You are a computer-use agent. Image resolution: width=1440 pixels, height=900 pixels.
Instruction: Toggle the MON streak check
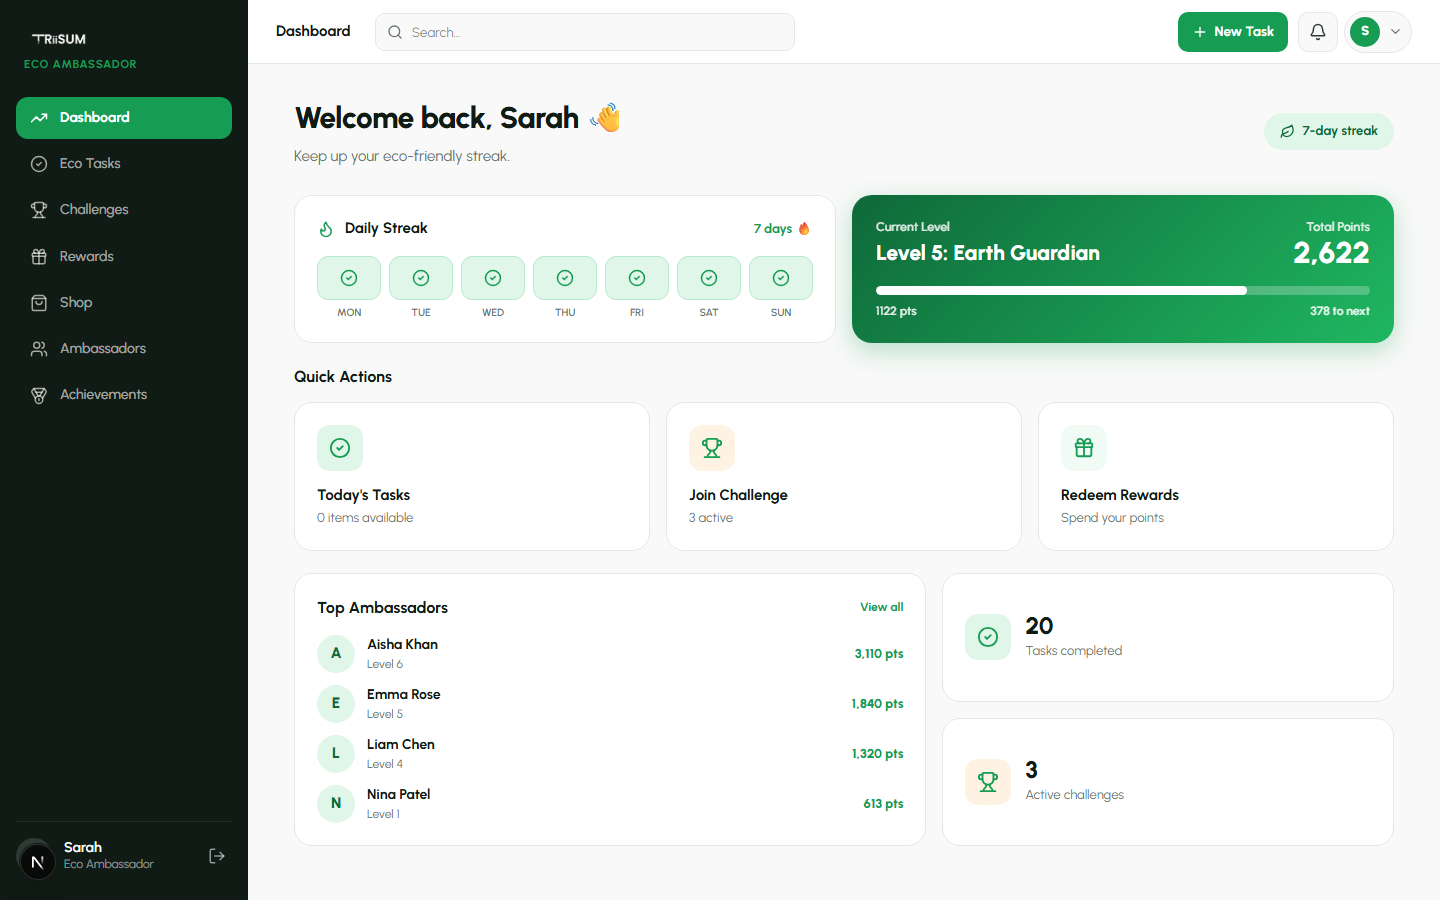349,278
